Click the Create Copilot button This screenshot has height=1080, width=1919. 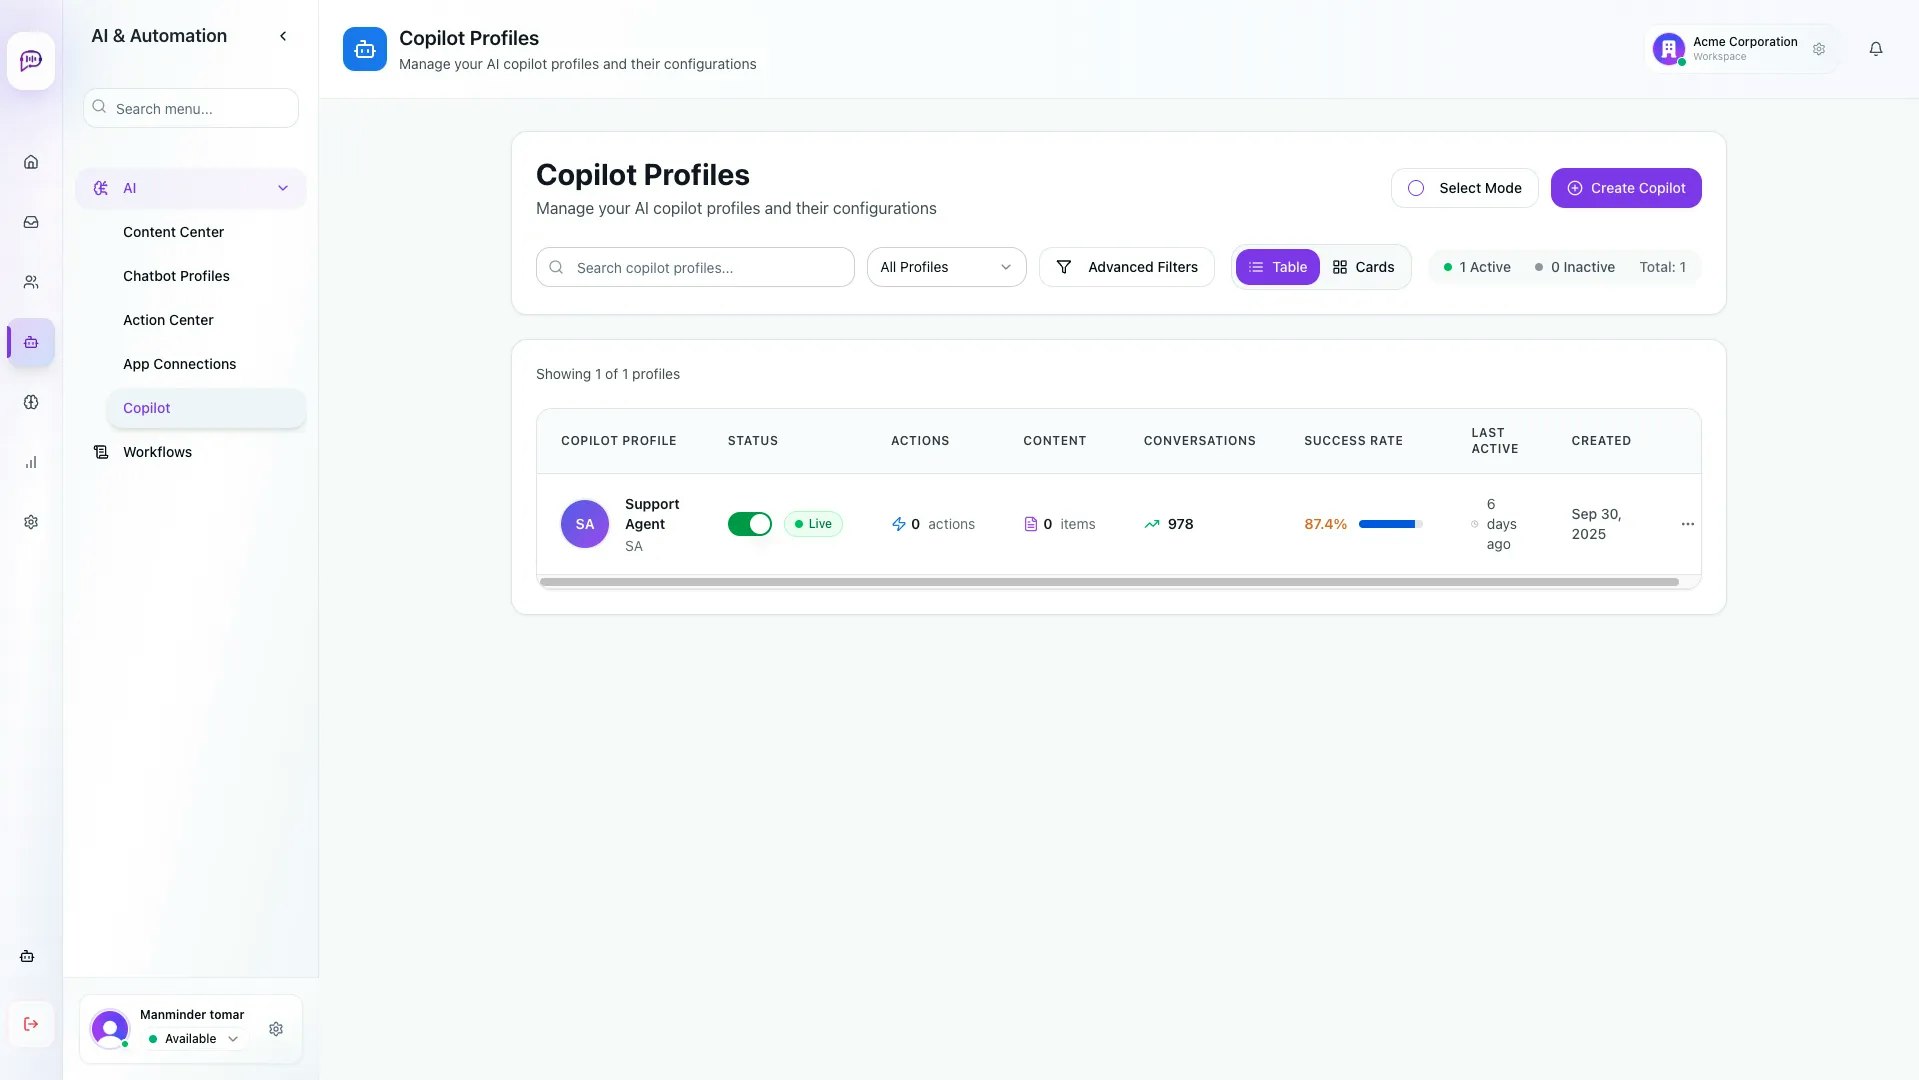(x=1625, y=187)
